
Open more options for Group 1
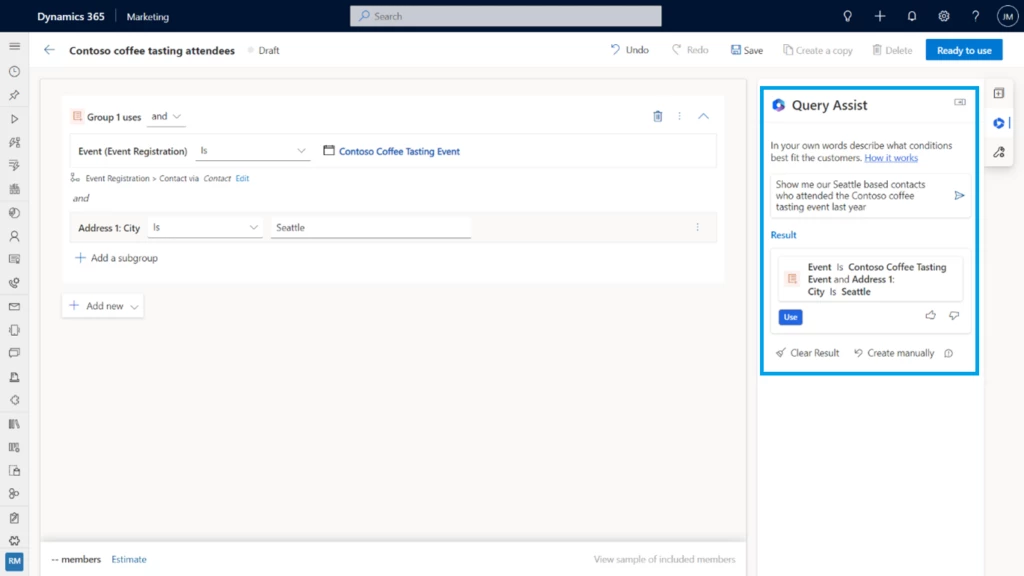[x=680, y=115]
